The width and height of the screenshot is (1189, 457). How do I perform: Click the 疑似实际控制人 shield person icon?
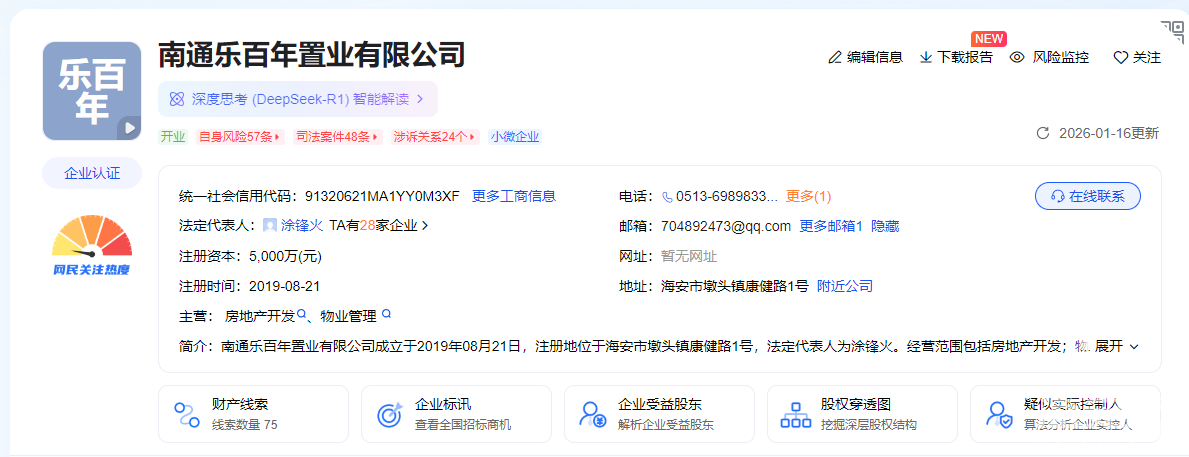999,415
